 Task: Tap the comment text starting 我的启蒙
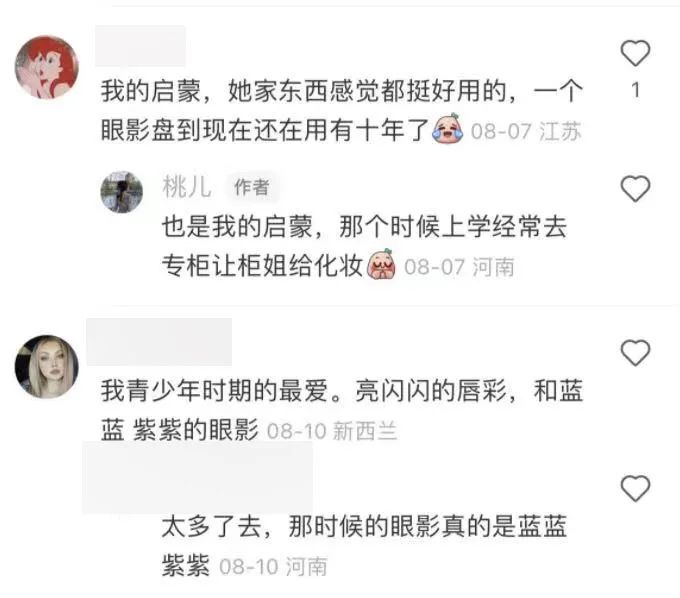(342, 111)
